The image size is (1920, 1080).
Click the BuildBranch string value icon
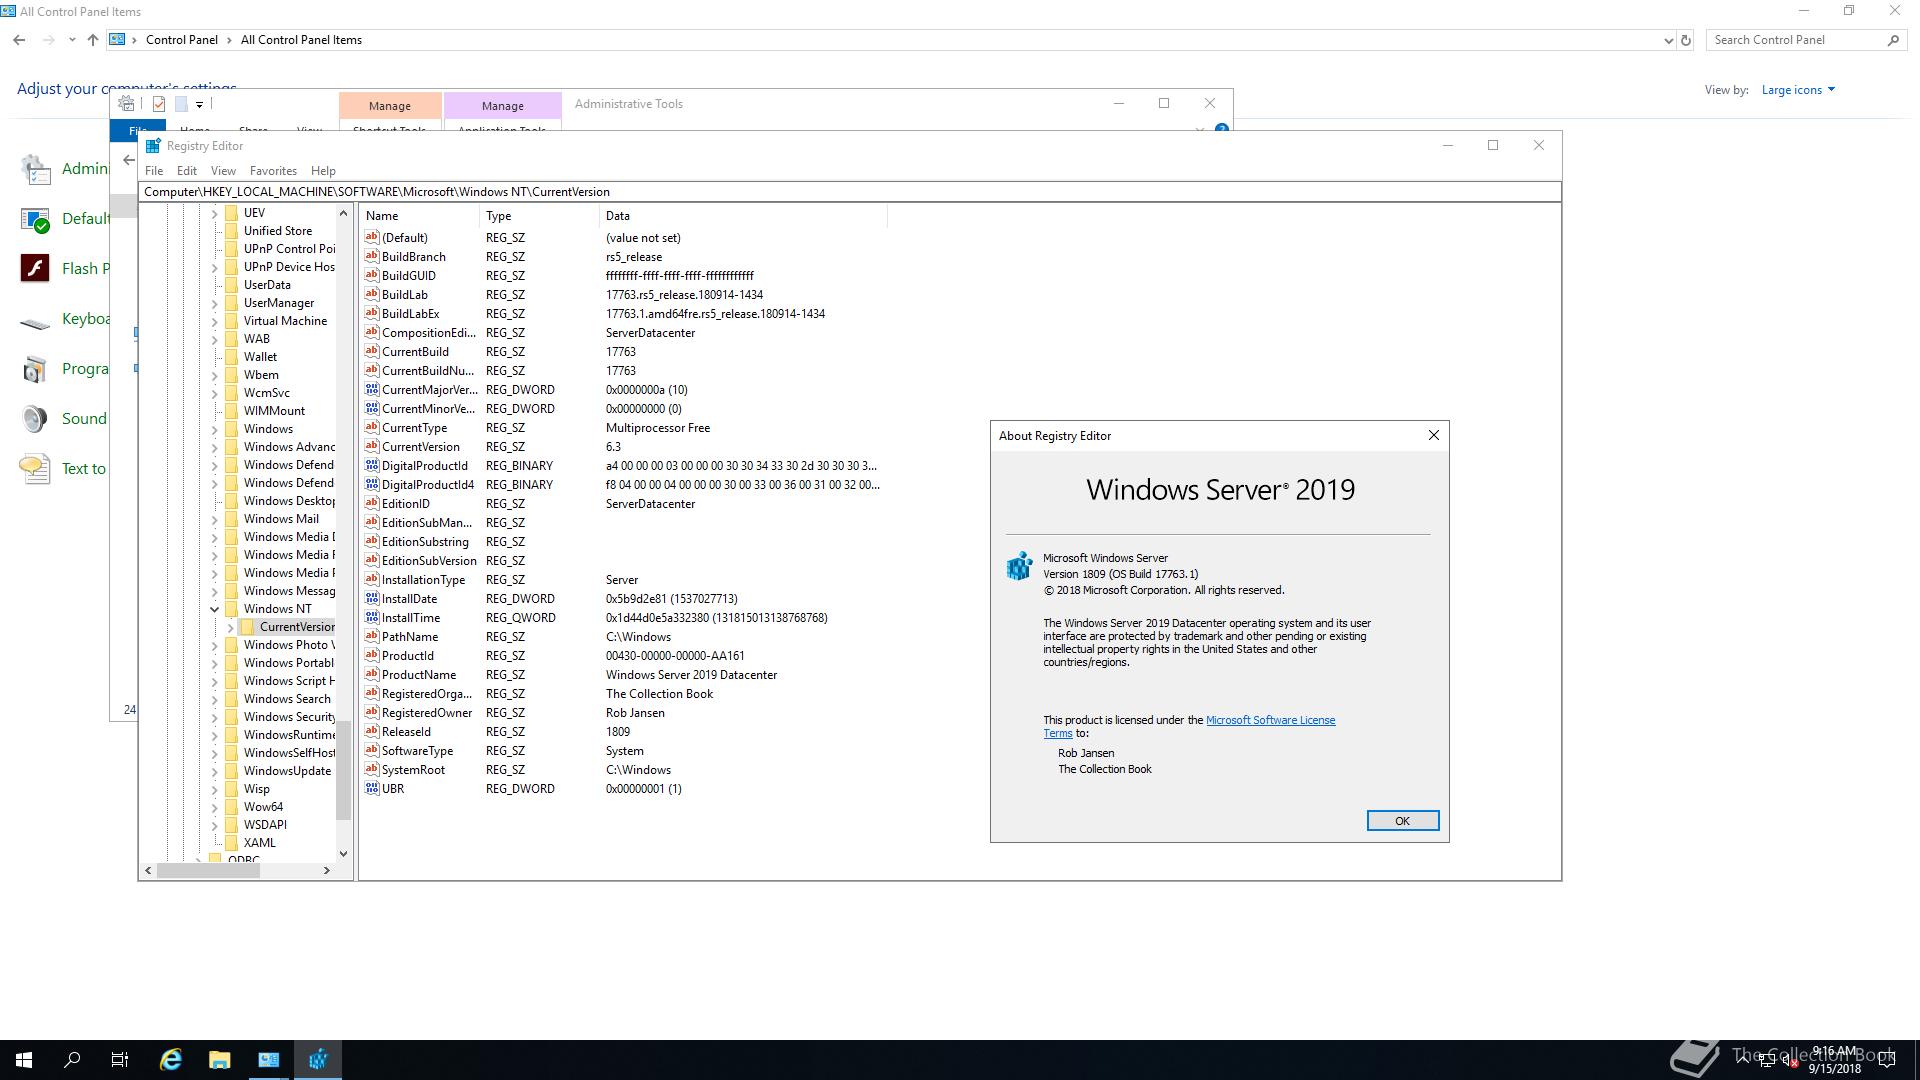pyautogui.click(x=372, y=256)
